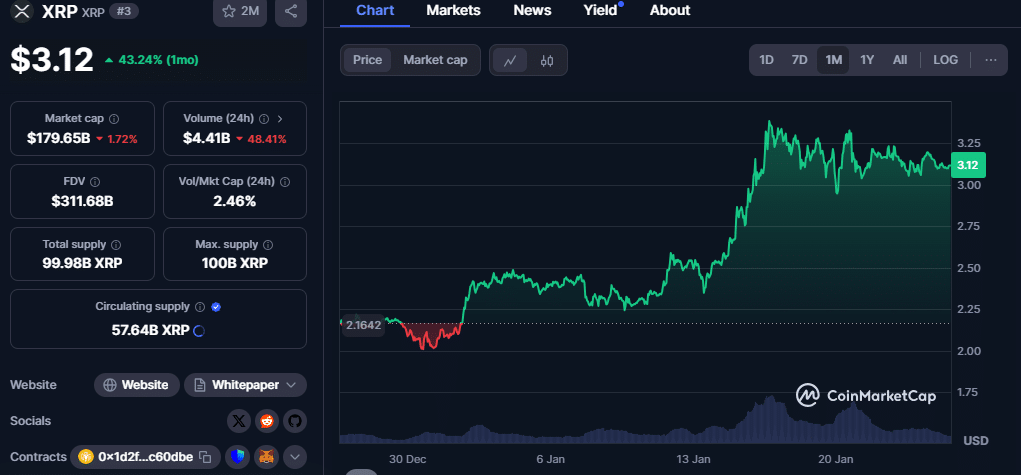Open the Reddit social link
Image resolution: width=1021 pixels, height=475 pixels.
point(267,422)
